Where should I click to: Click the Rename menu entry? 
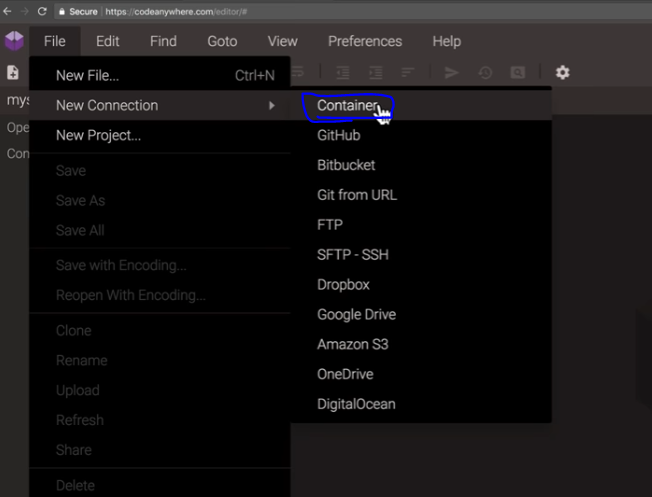click(160, 361)
